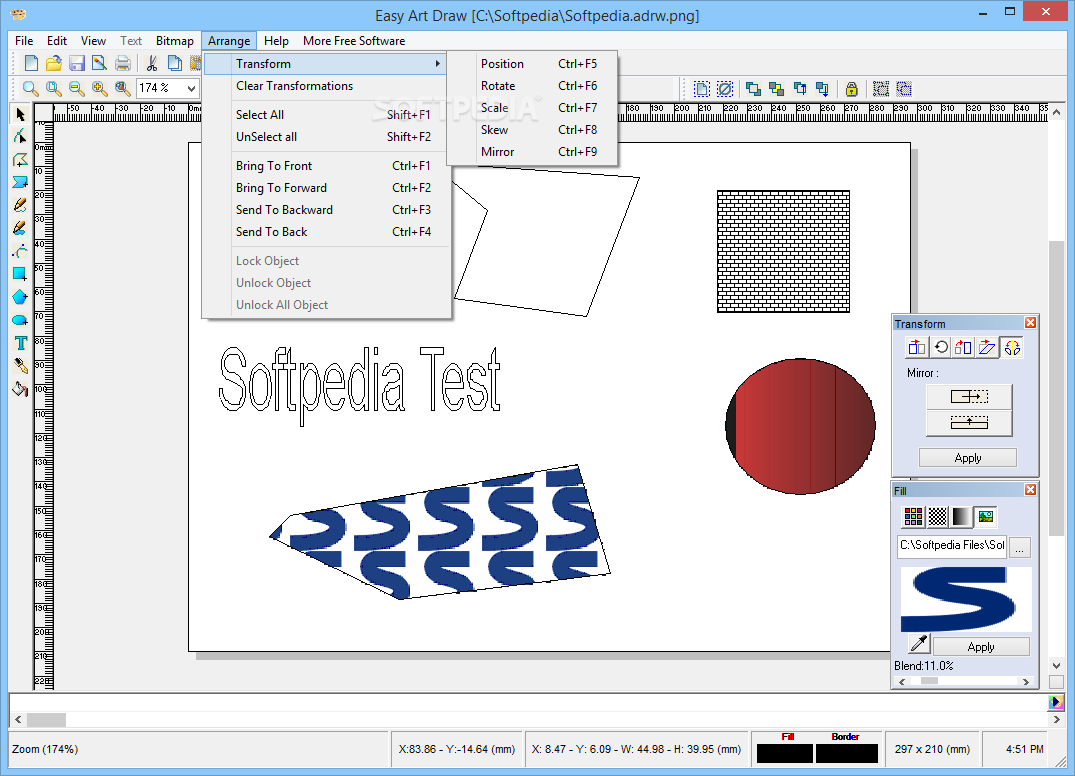
Task: Switch Transform panel to Scale mode
Action: (x=963, y=348)
